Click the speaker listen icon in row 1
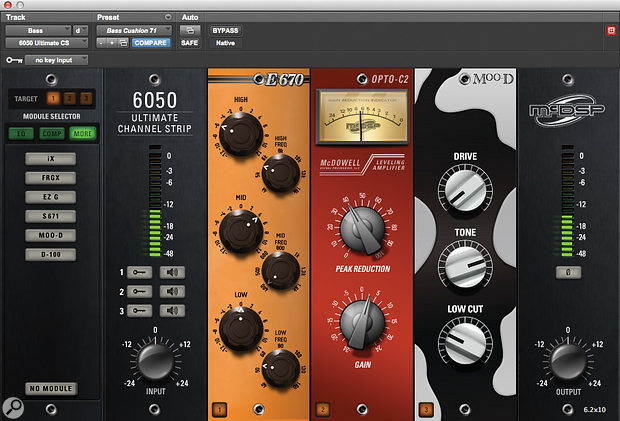Image resolution: width=620 pixels, height=421 pixels. click(172, 272)
